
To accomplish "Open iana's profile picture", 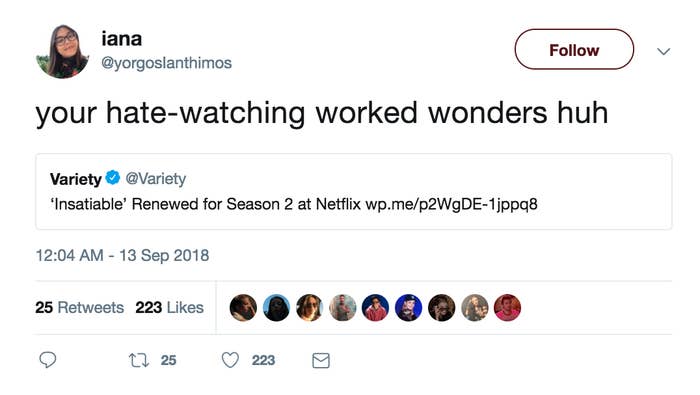I will point(62,51).
